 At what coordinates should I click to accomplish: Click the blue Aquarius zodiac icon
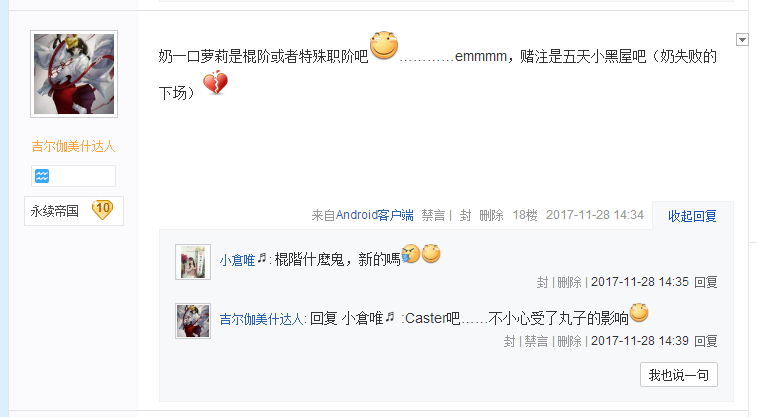(x=42, y=176)
